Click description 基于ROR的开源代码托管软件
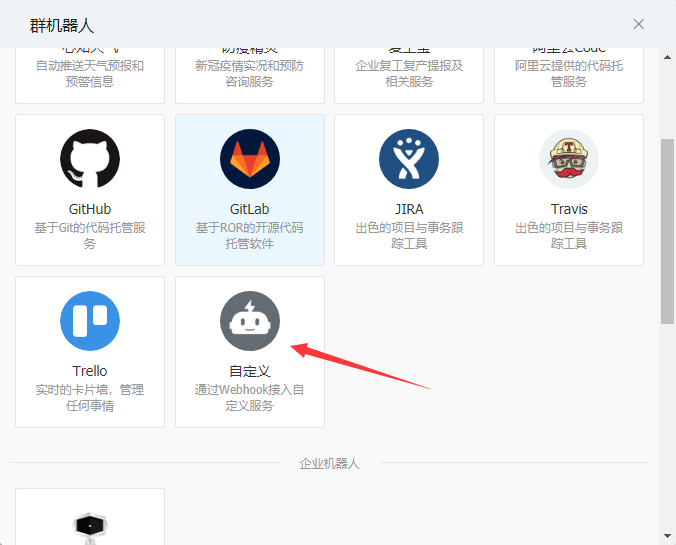Image resolution: width=676 pixels, height=545 pixels. point(250,235)
